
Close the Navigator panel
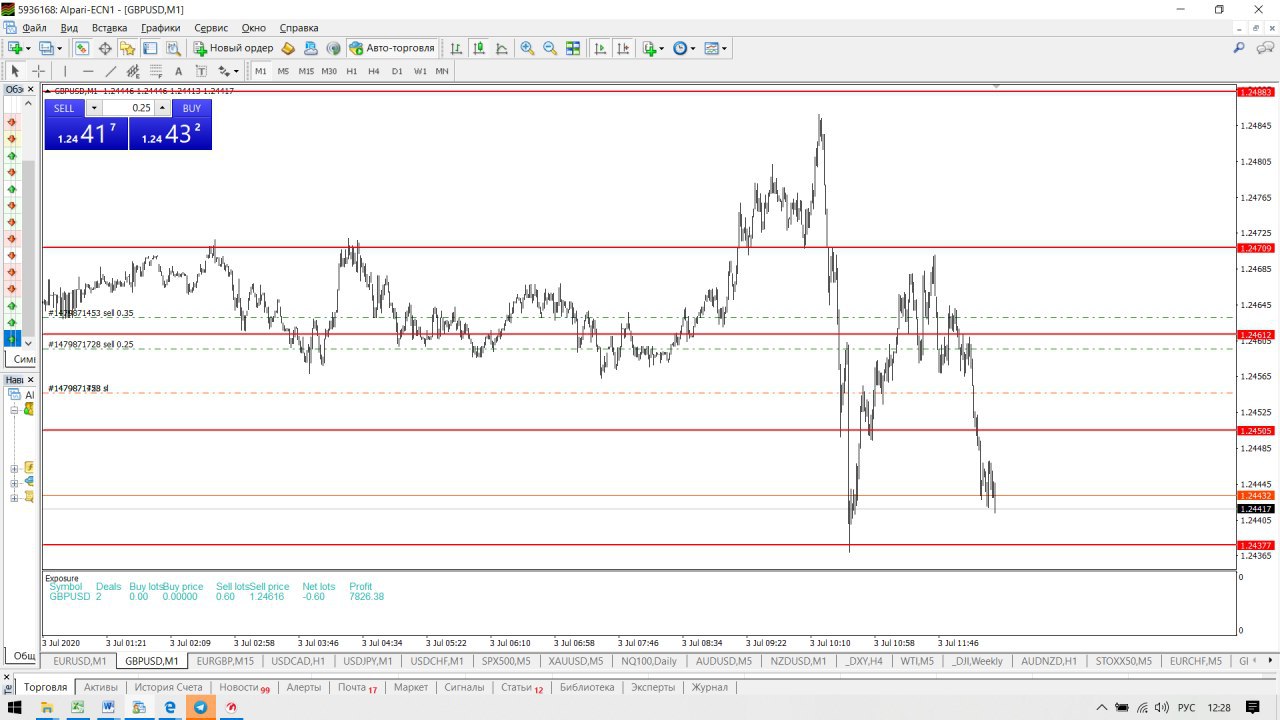(x=30, y=380)
